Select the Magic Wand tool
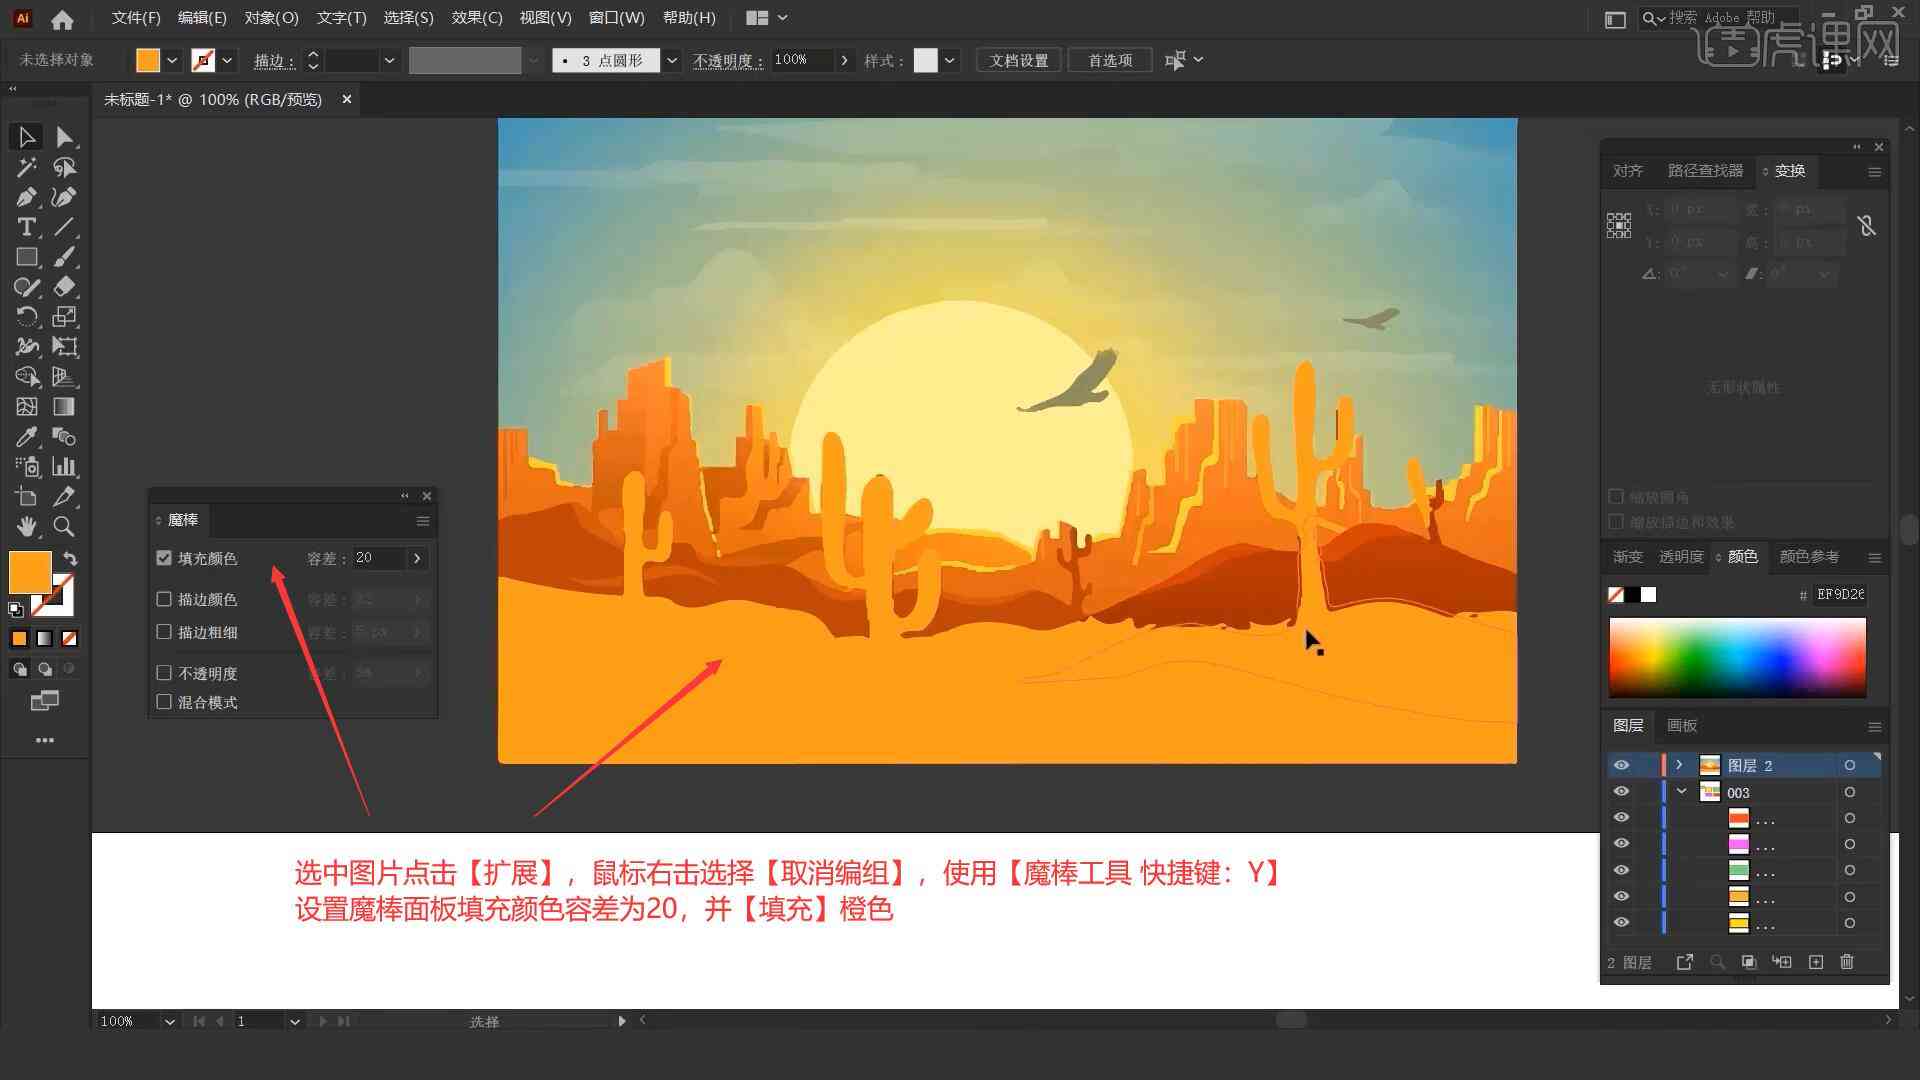 (25, 166)
